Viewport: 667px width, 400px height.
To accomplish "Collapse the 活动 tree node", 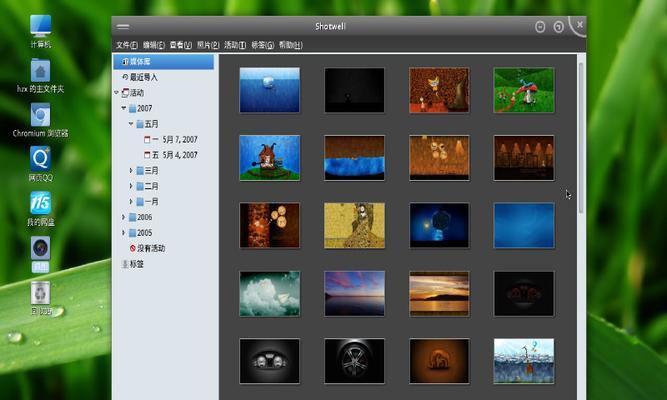I will 116,92.
